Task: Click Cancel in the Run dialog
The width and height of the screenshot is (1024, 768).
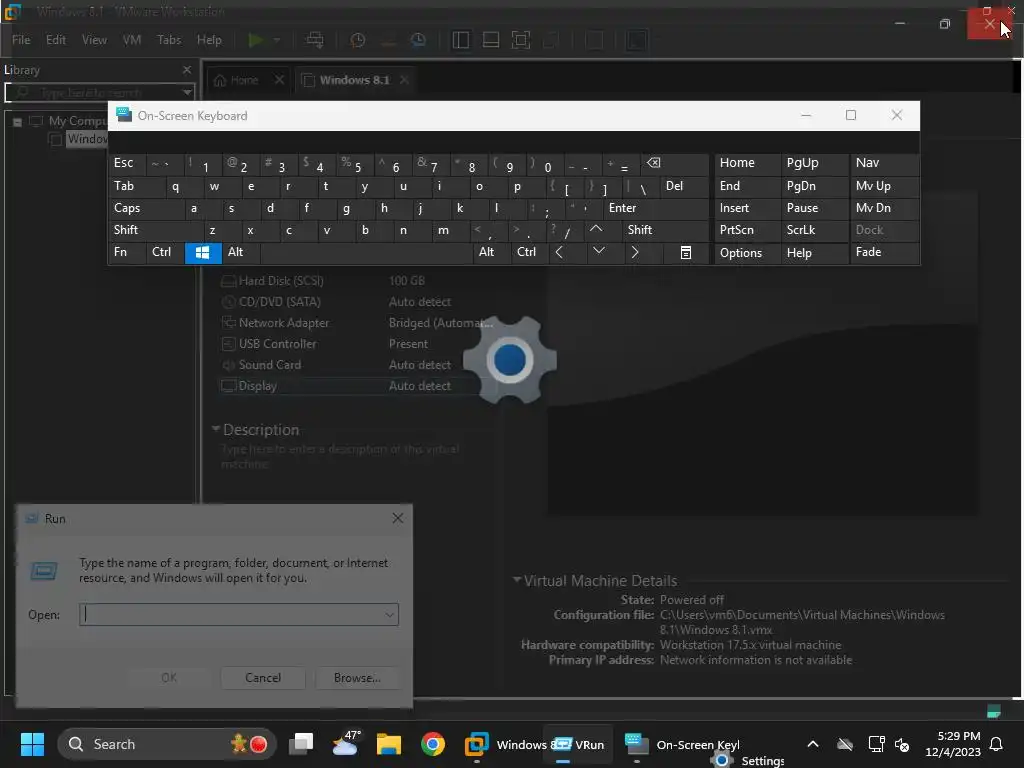Action: click(x=263, y=678)
